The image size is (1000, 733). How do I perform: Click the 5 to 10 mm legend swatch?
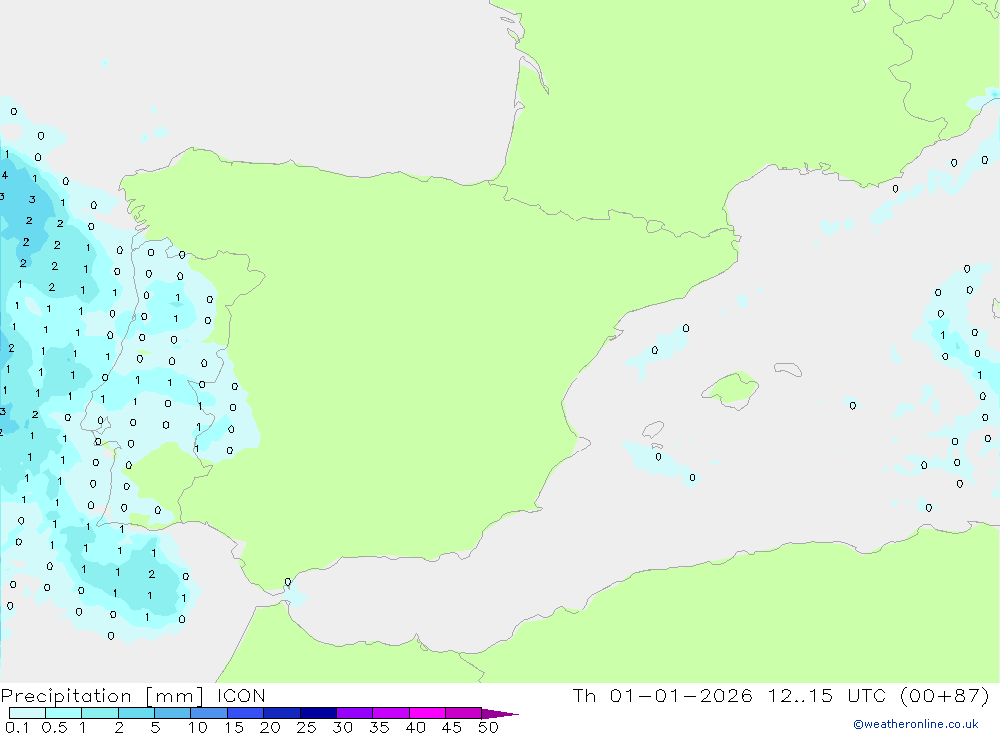click(173, 713)
